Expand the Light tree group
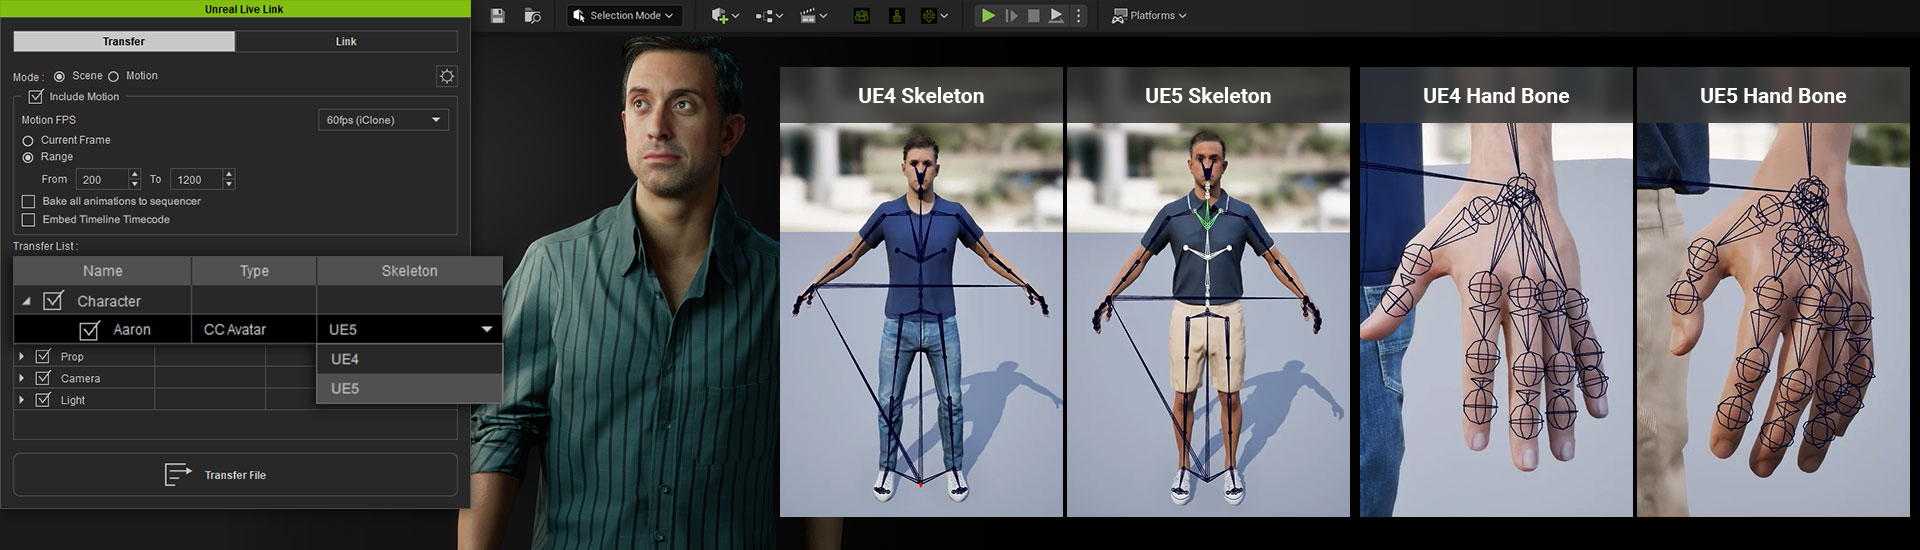1920x550 pixels. tap(21, 400)
